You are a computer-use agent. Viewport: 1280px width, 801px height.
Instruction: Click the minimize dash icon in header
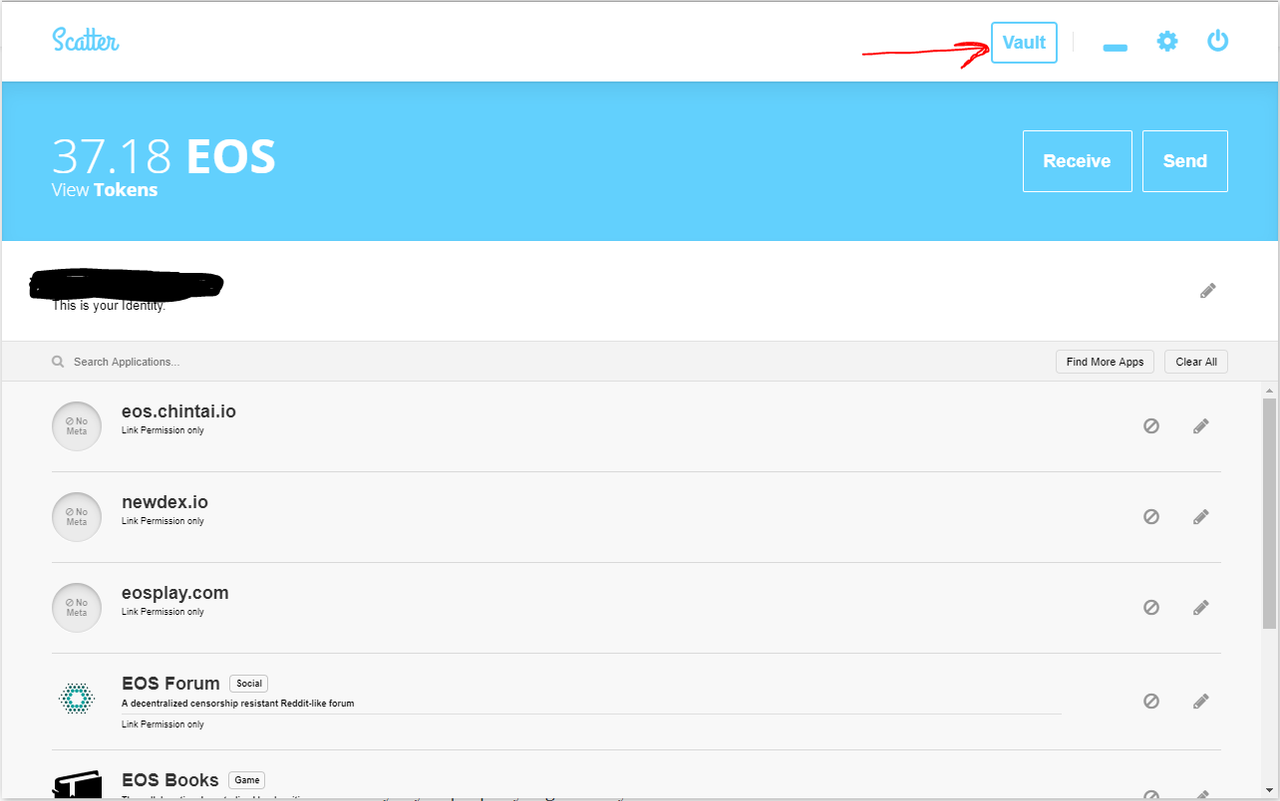1115,47
